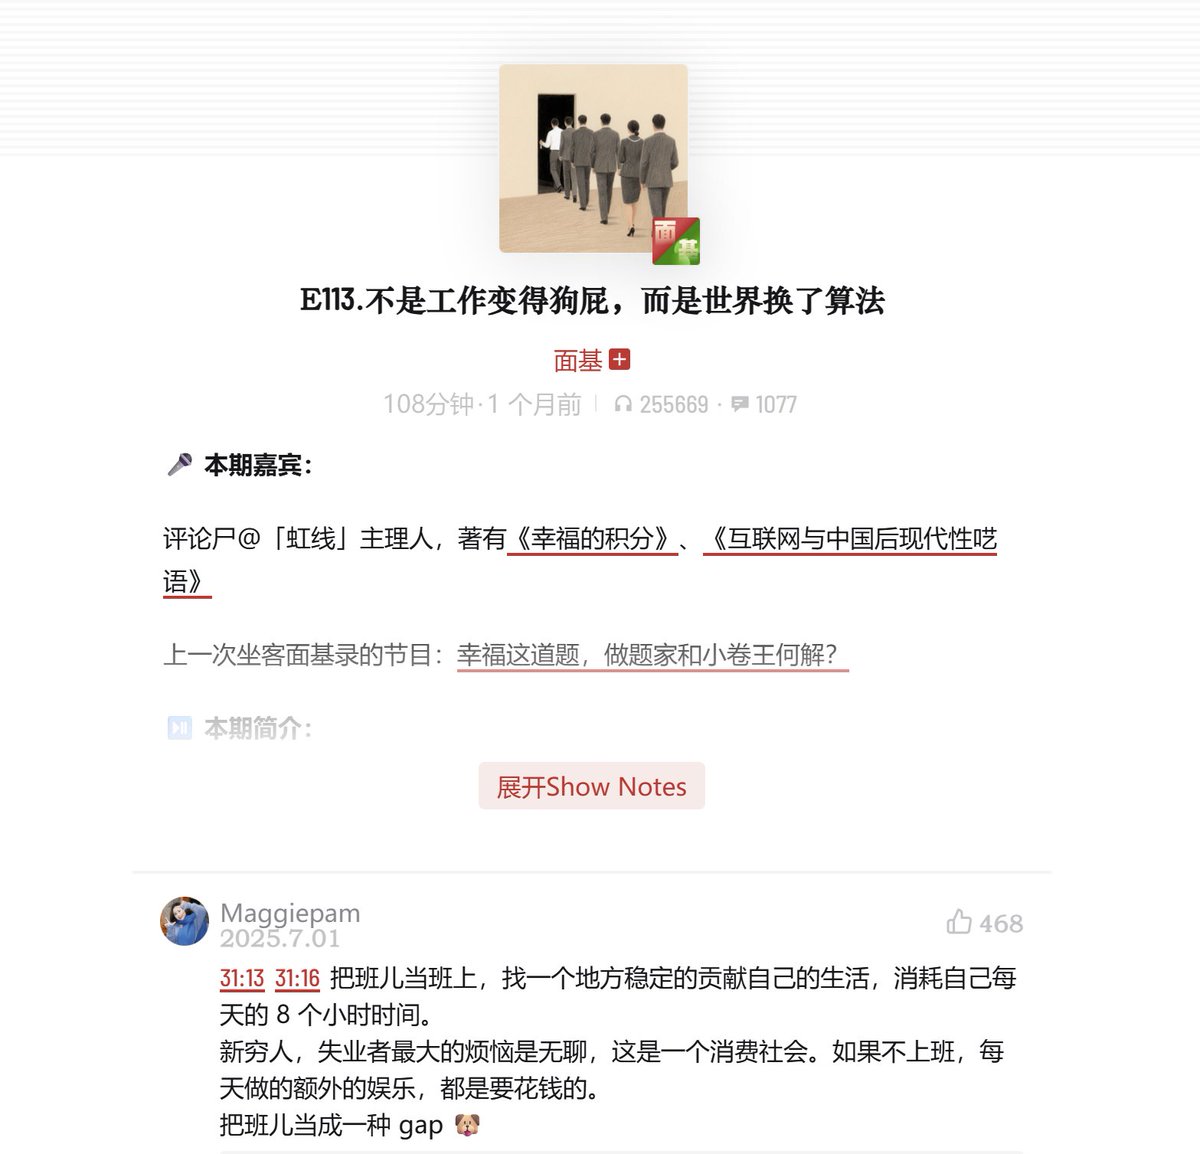Open《互联网与中国后现代性呓语》link

(580, 560)
